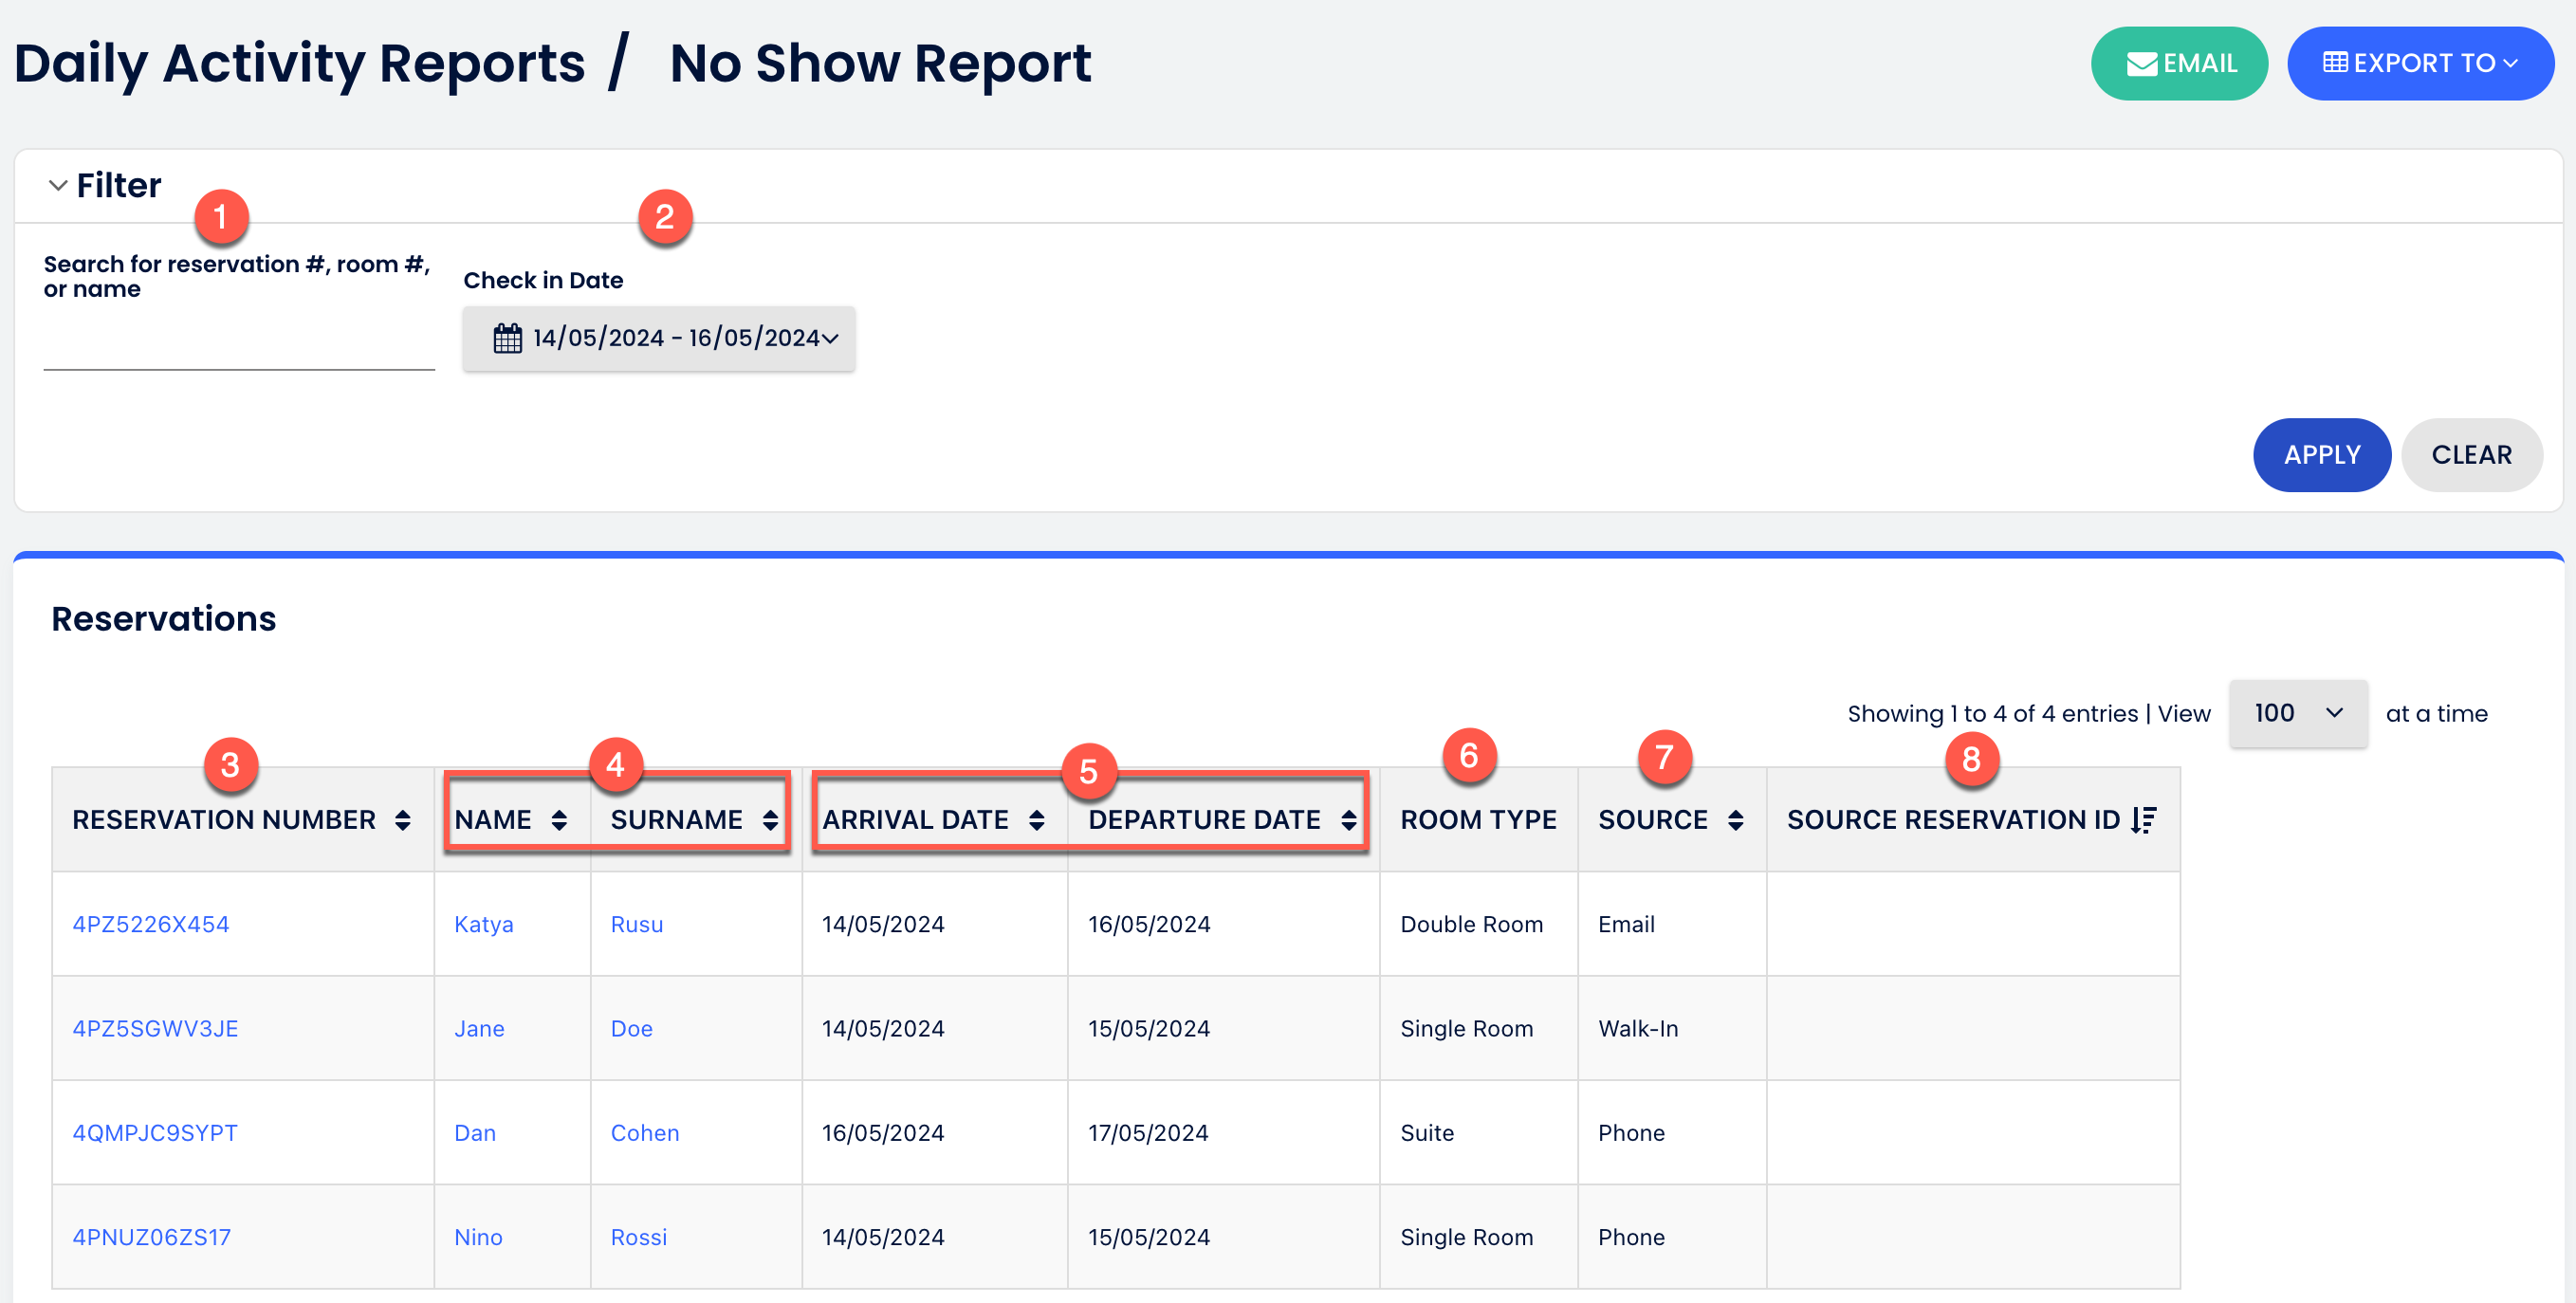The image size is (2576, 1303).
Task: Sort the SURNAME column
Action: click(x=770, y=819)
